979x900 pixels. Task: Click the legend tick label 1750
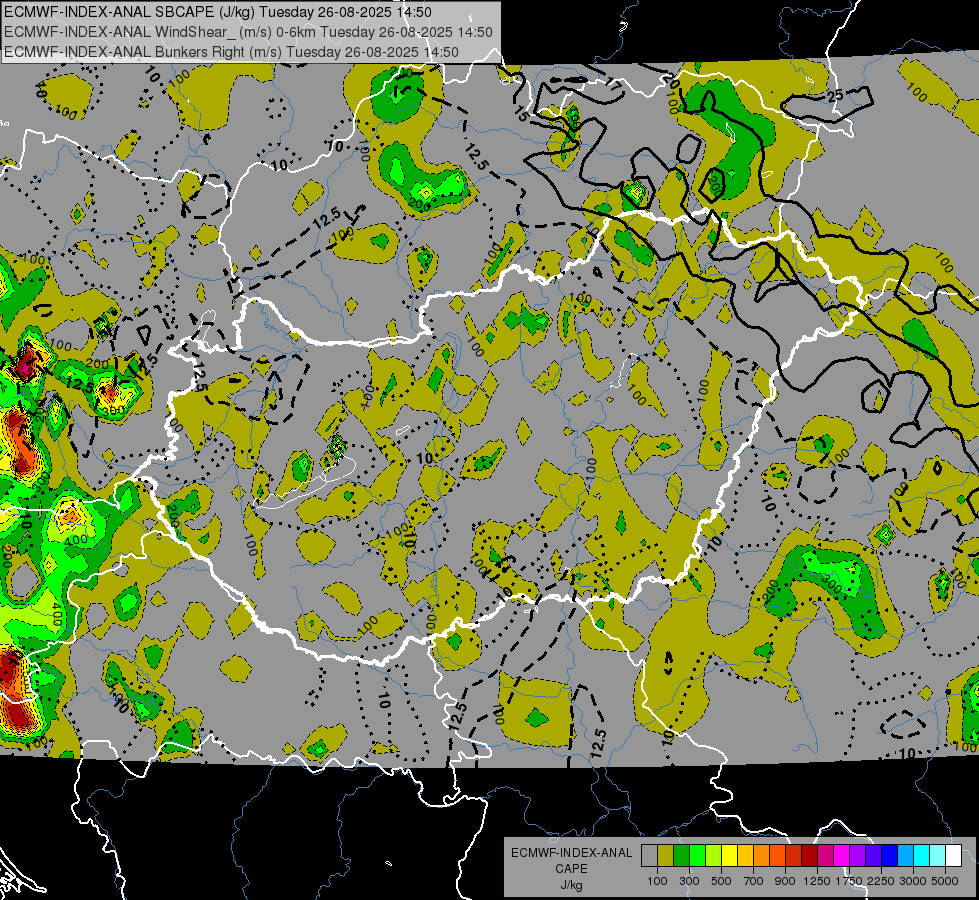(x=849, y=881)
